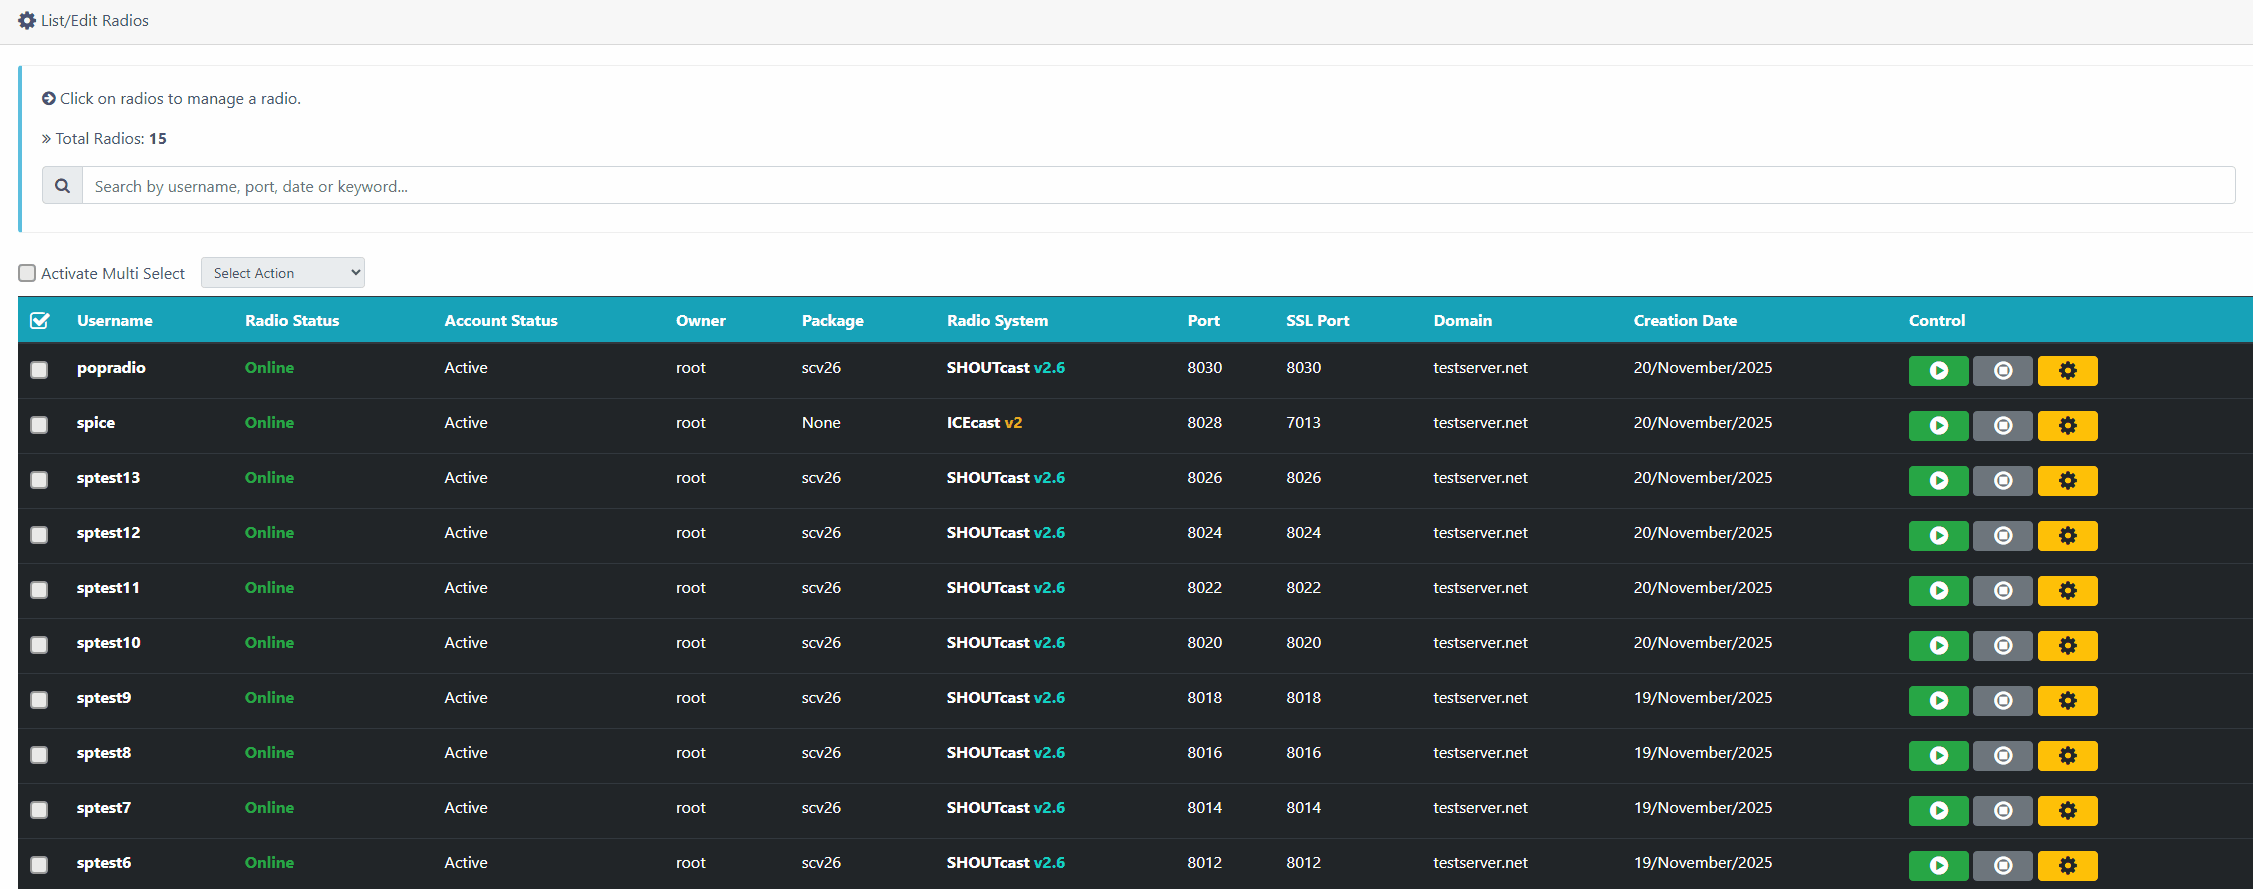
Task: Click the Creation Date column header
Action: point(1685,321)
